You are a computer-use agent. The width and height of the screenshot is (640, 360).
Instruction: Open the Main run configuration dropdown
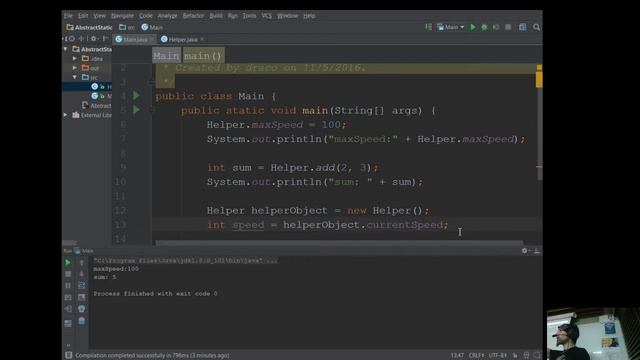pyautogui.click(x=451, y=27)
